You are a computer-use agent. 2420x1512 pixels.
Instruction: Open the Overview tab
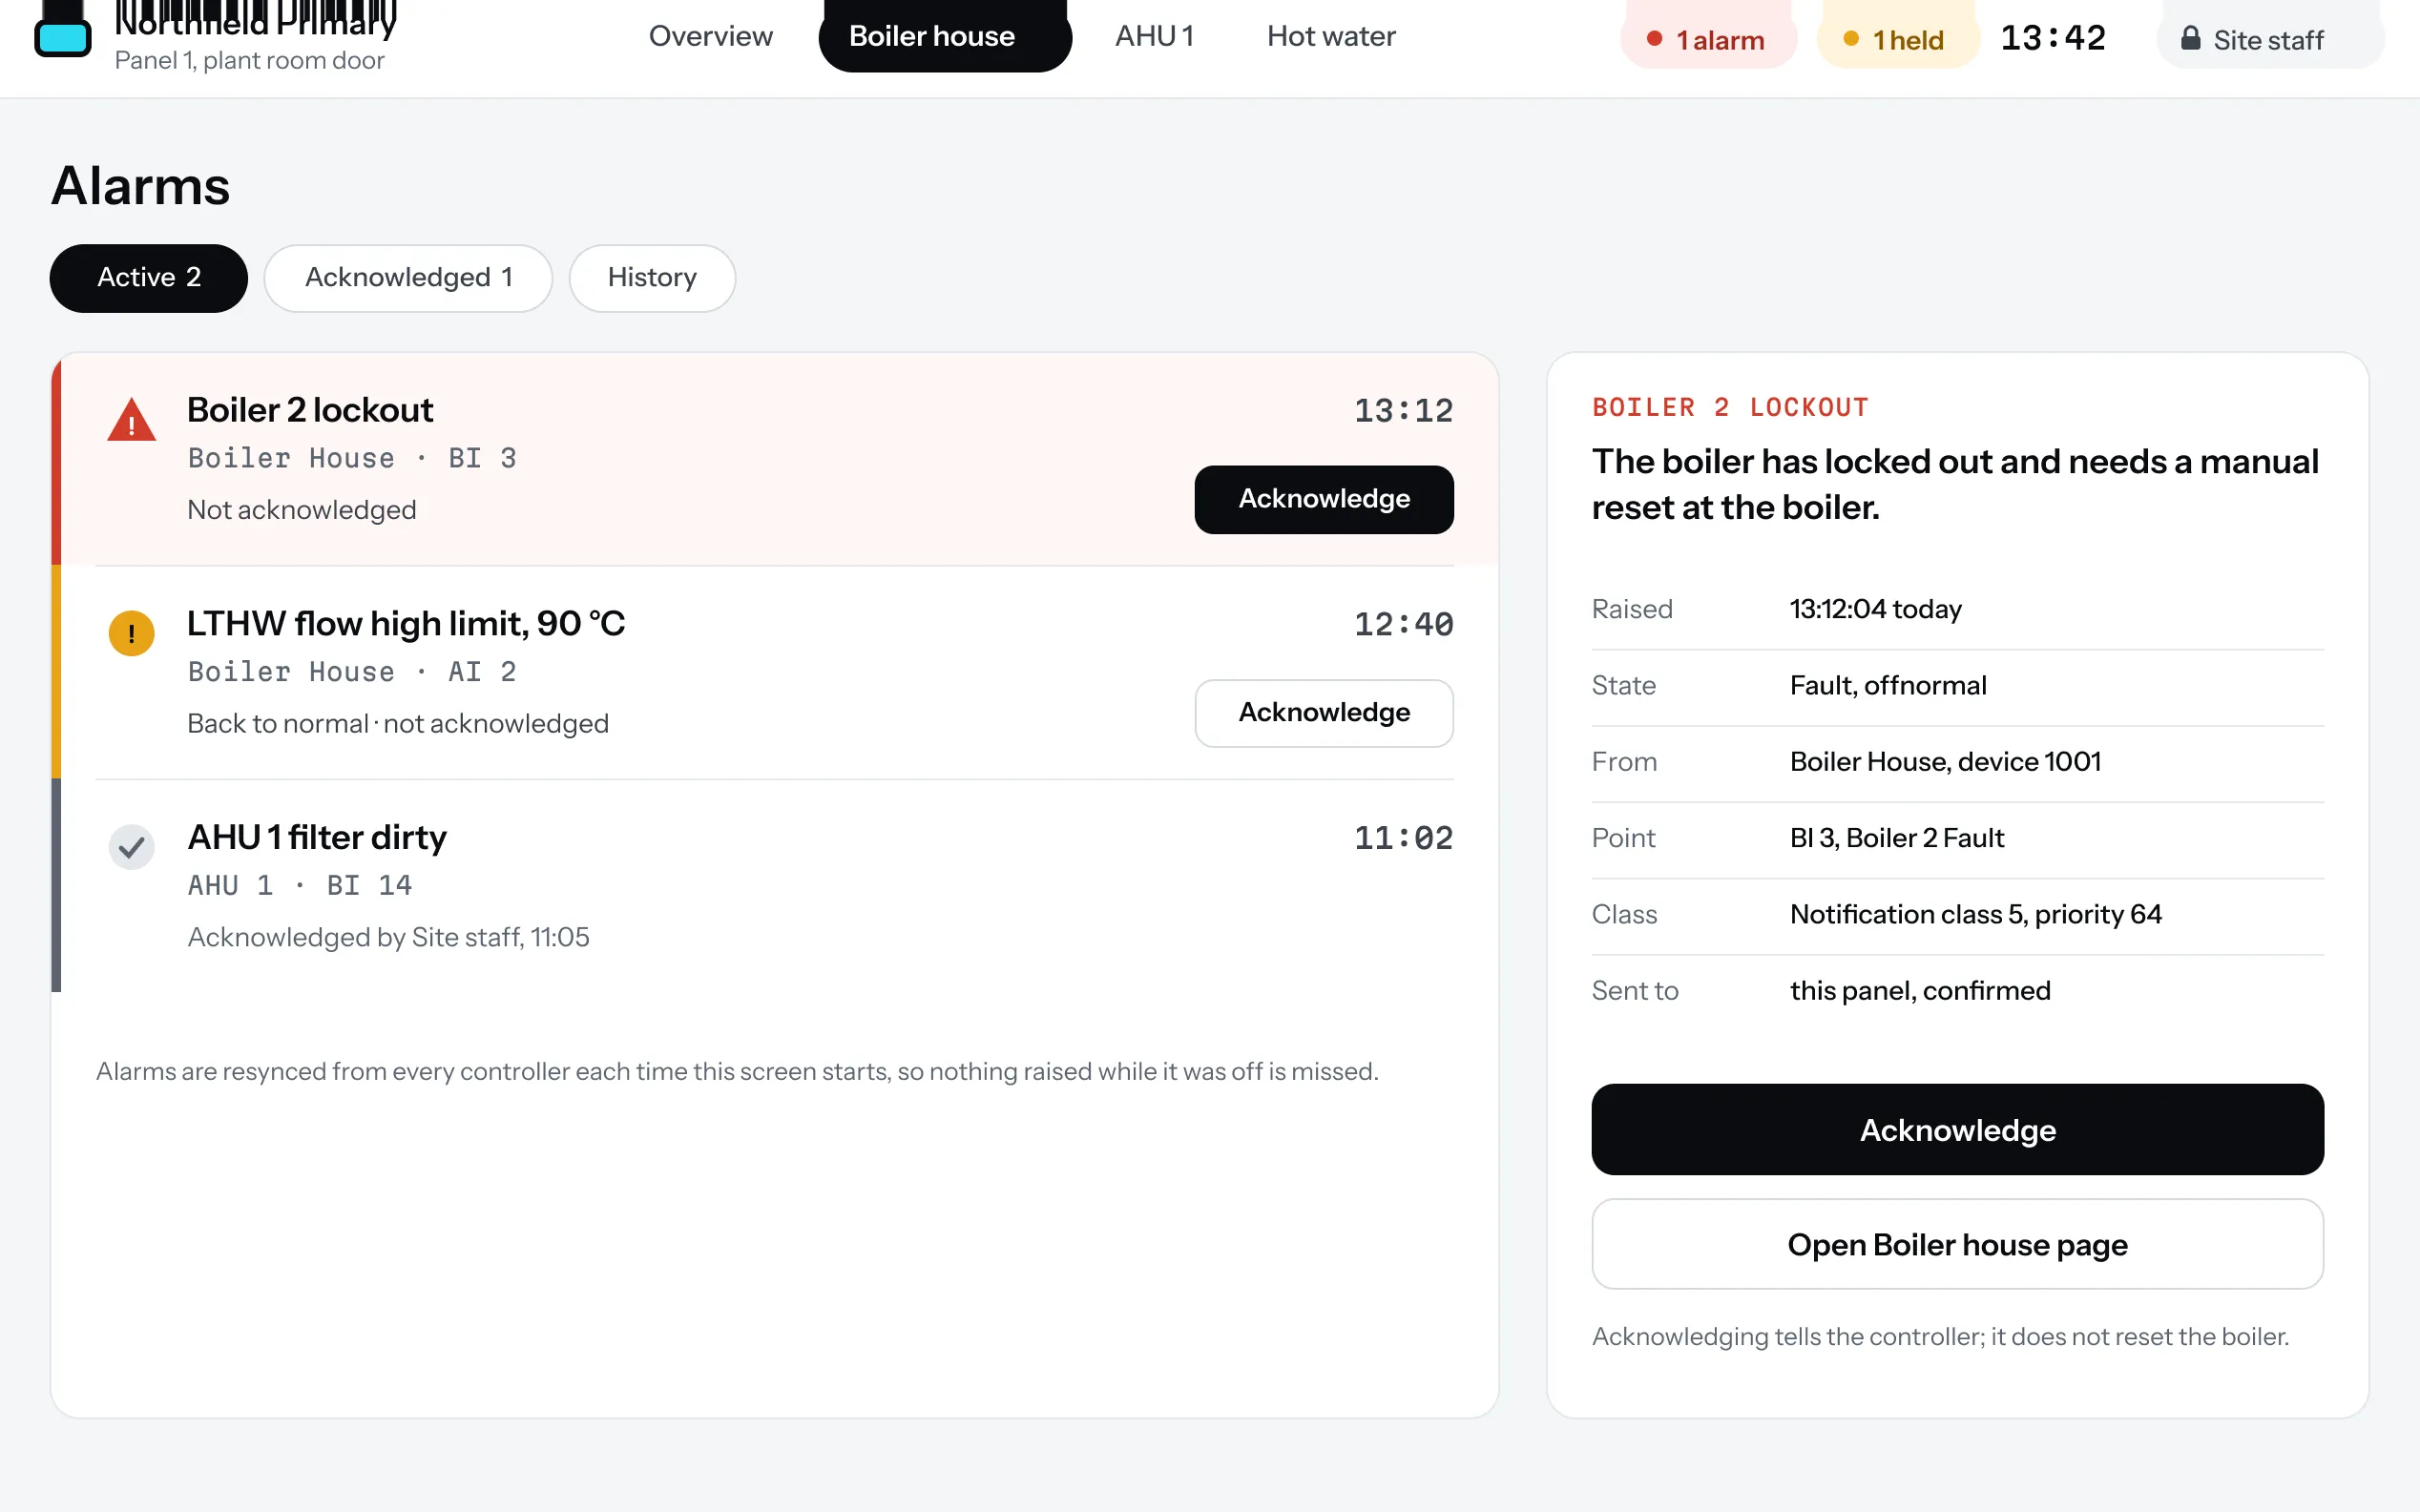710,36
